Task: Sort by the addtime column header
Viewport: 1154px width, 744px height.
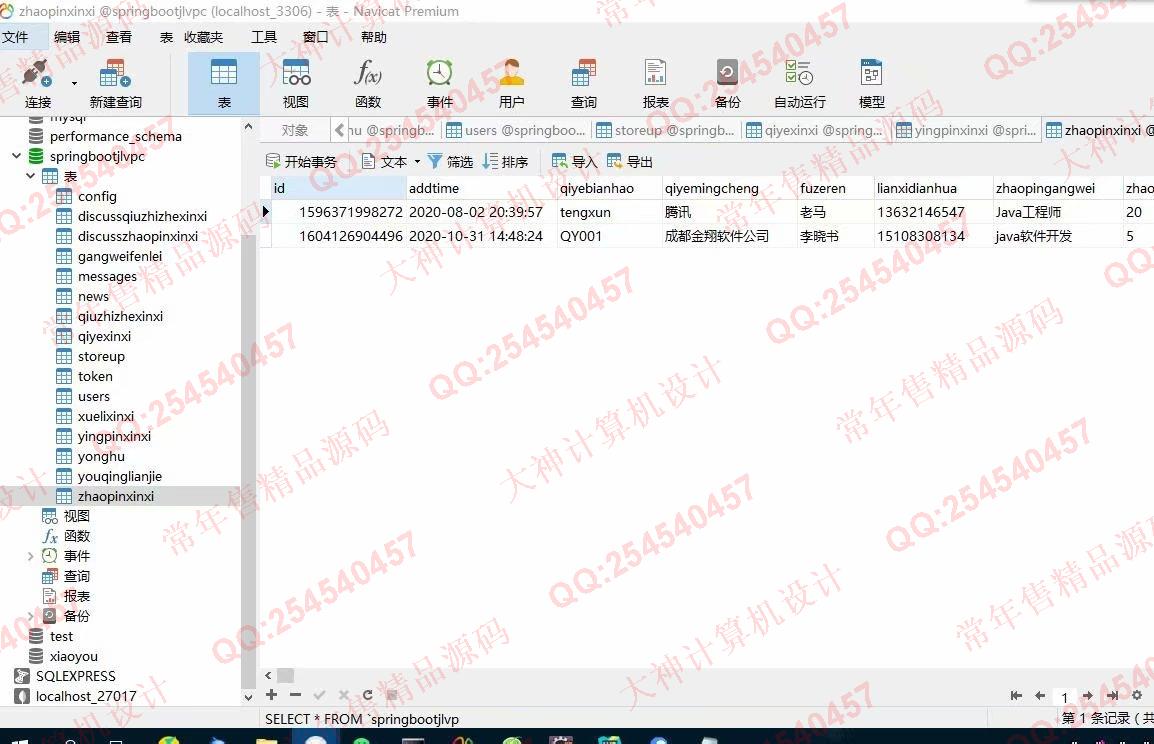Action: pos(481,188)
